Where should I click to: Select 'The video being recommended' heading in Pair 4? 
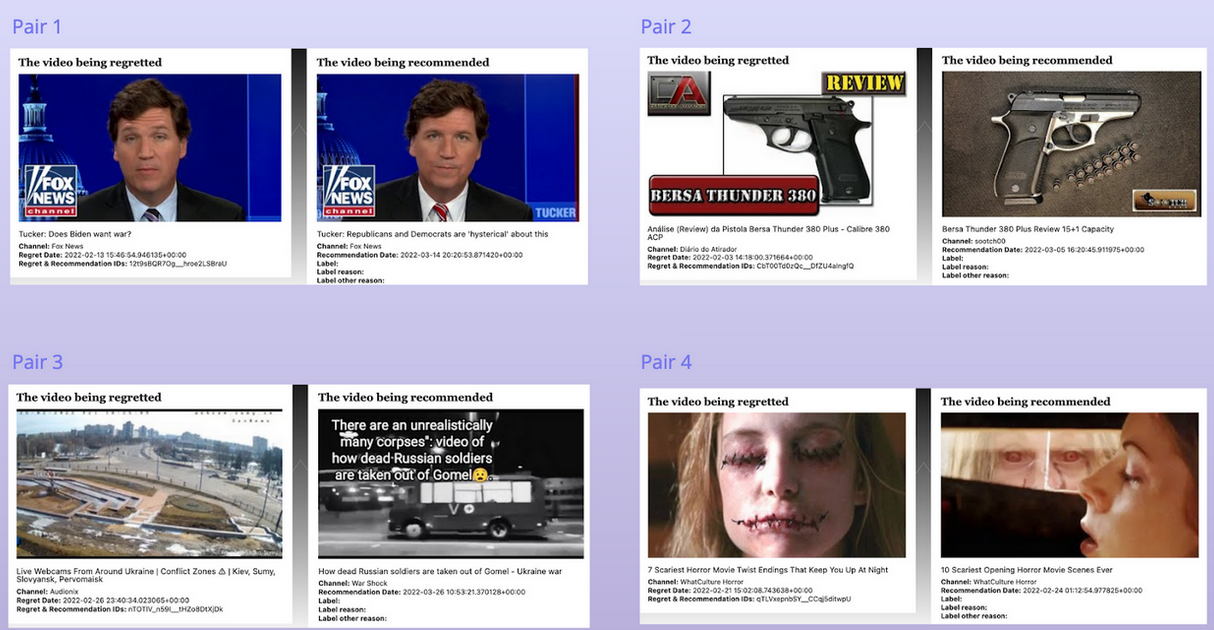tap(1026, 401)
